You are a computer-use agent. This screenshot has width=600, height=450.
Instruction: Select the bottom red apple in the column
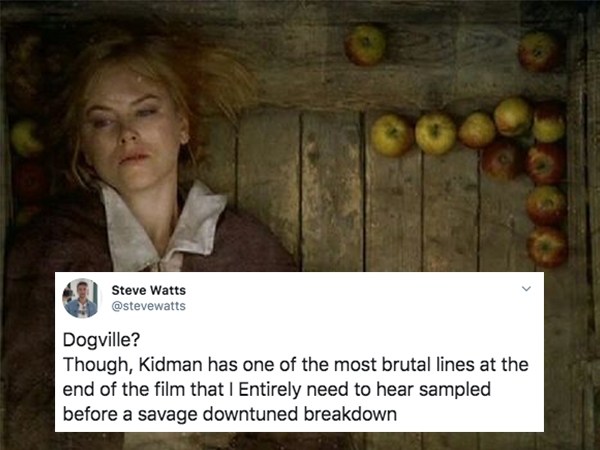pos(546,247)
